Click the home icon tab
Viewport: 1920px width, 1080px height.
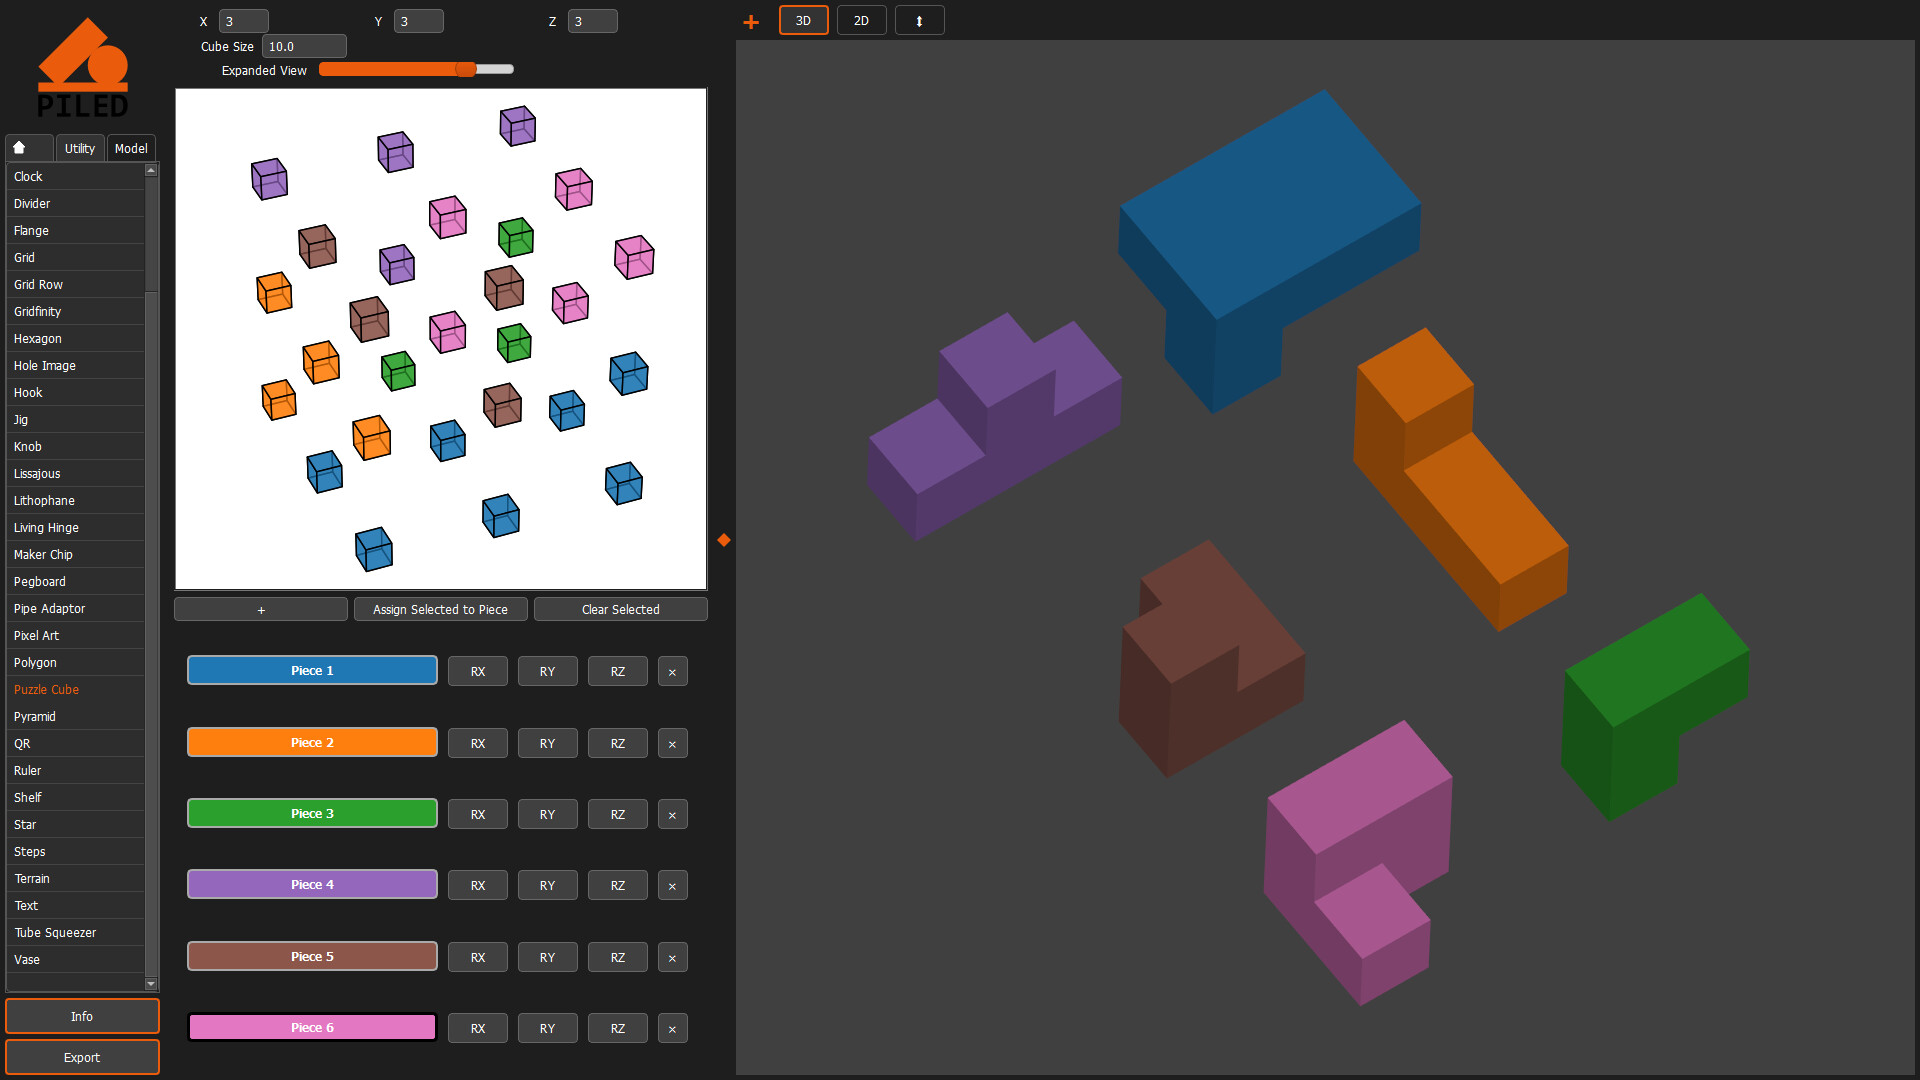pos(19,148)
